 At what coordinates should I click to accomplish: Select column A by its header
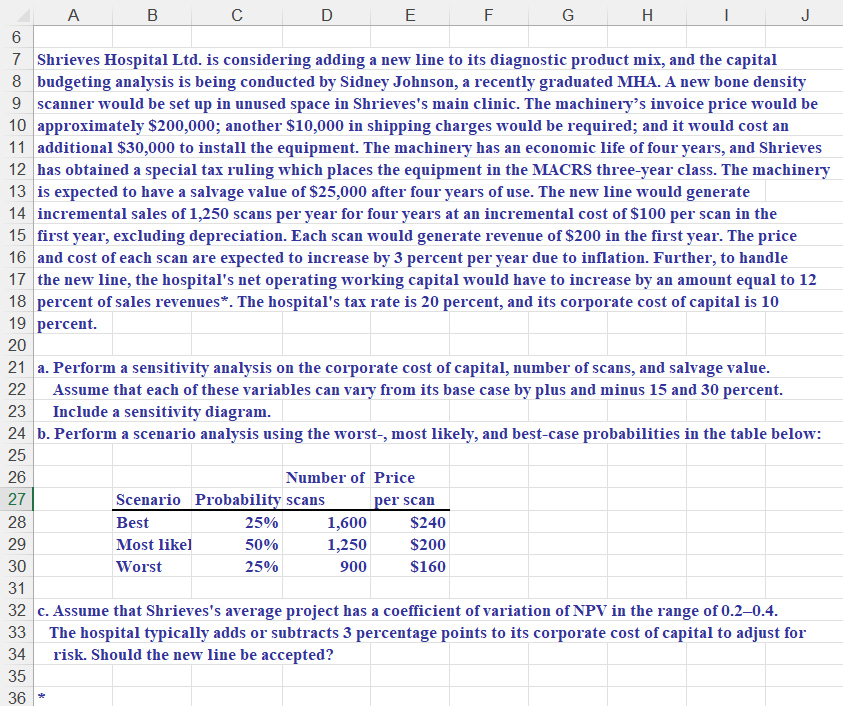73,14
